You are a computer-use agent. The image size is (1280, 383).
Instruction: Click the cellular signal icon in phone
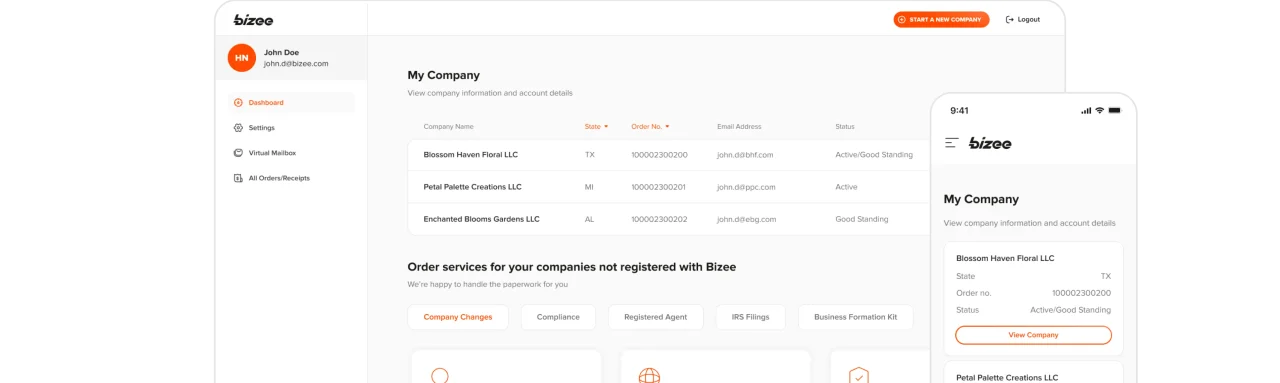pyautogui.click(x=1086, y=110)
